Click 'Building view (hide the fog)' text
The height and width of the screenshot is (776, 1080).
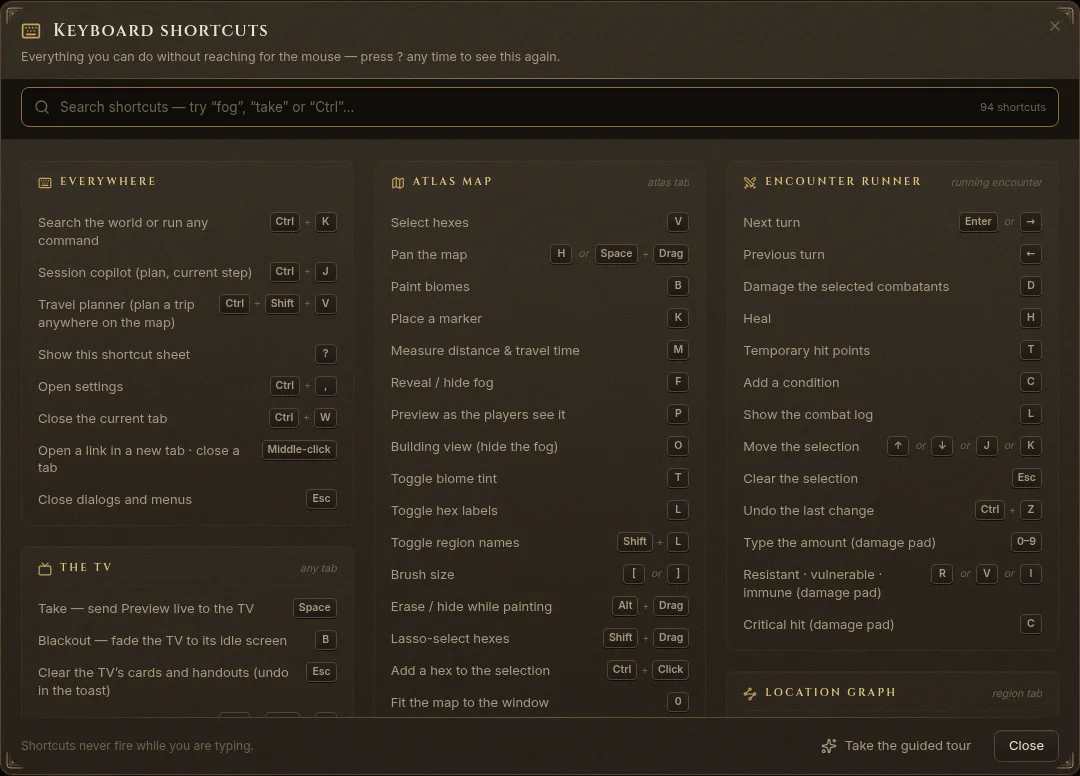[x=474, y=446]
